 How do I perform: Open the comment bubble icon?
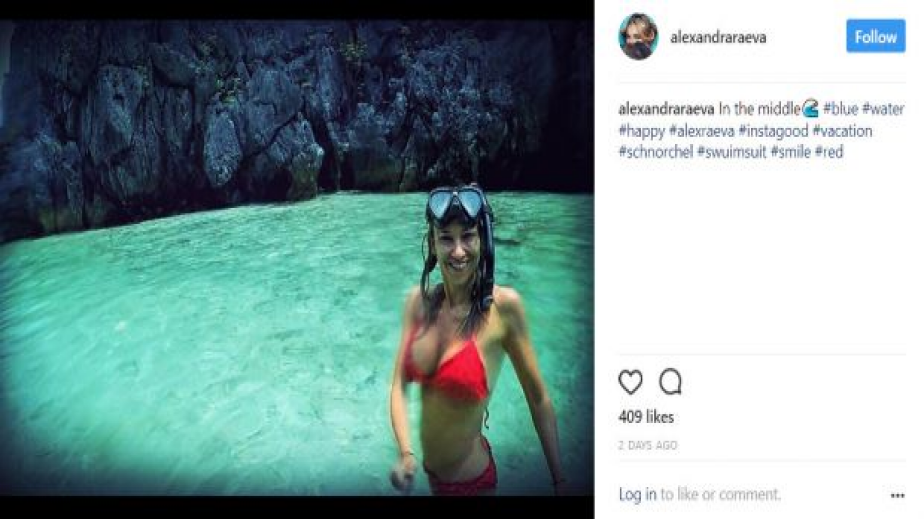coord(671,381)
